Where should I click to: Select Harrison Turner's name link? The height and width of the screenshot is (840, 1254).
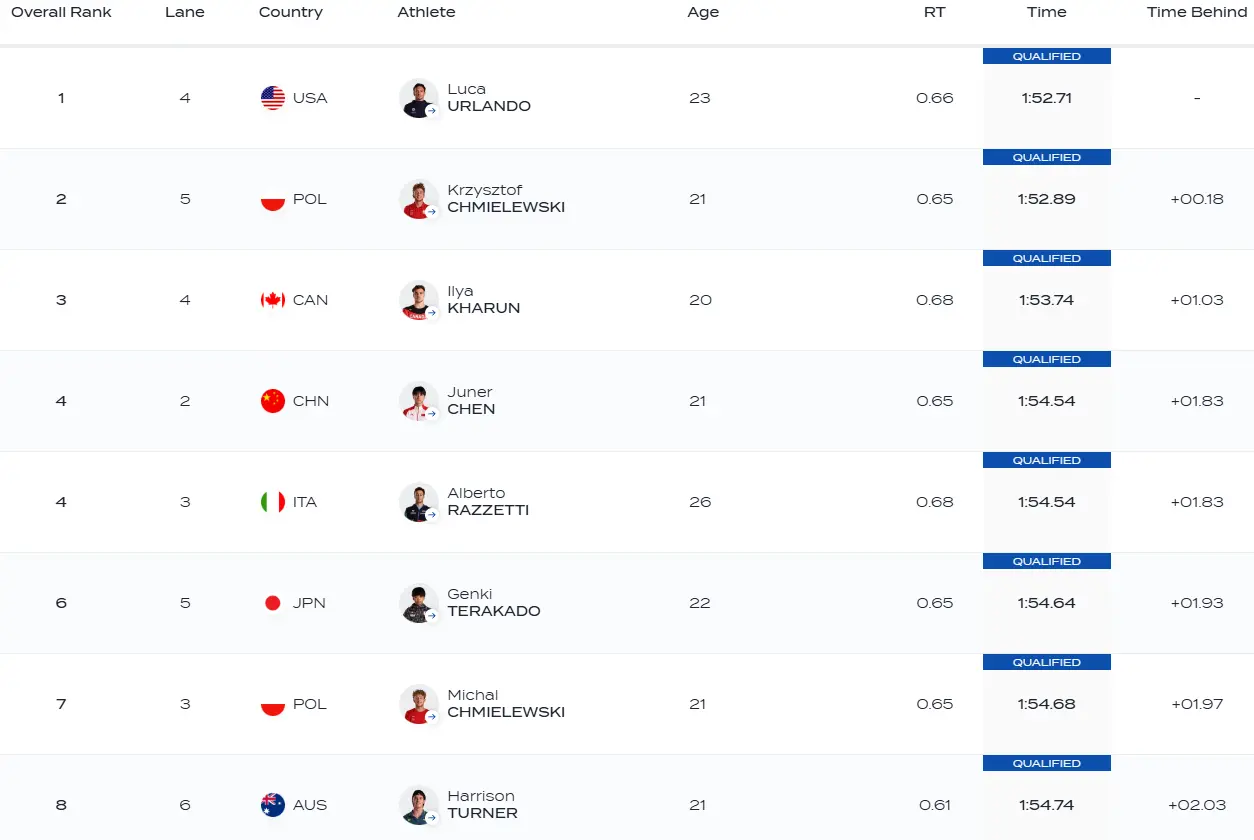pos(482,805)
